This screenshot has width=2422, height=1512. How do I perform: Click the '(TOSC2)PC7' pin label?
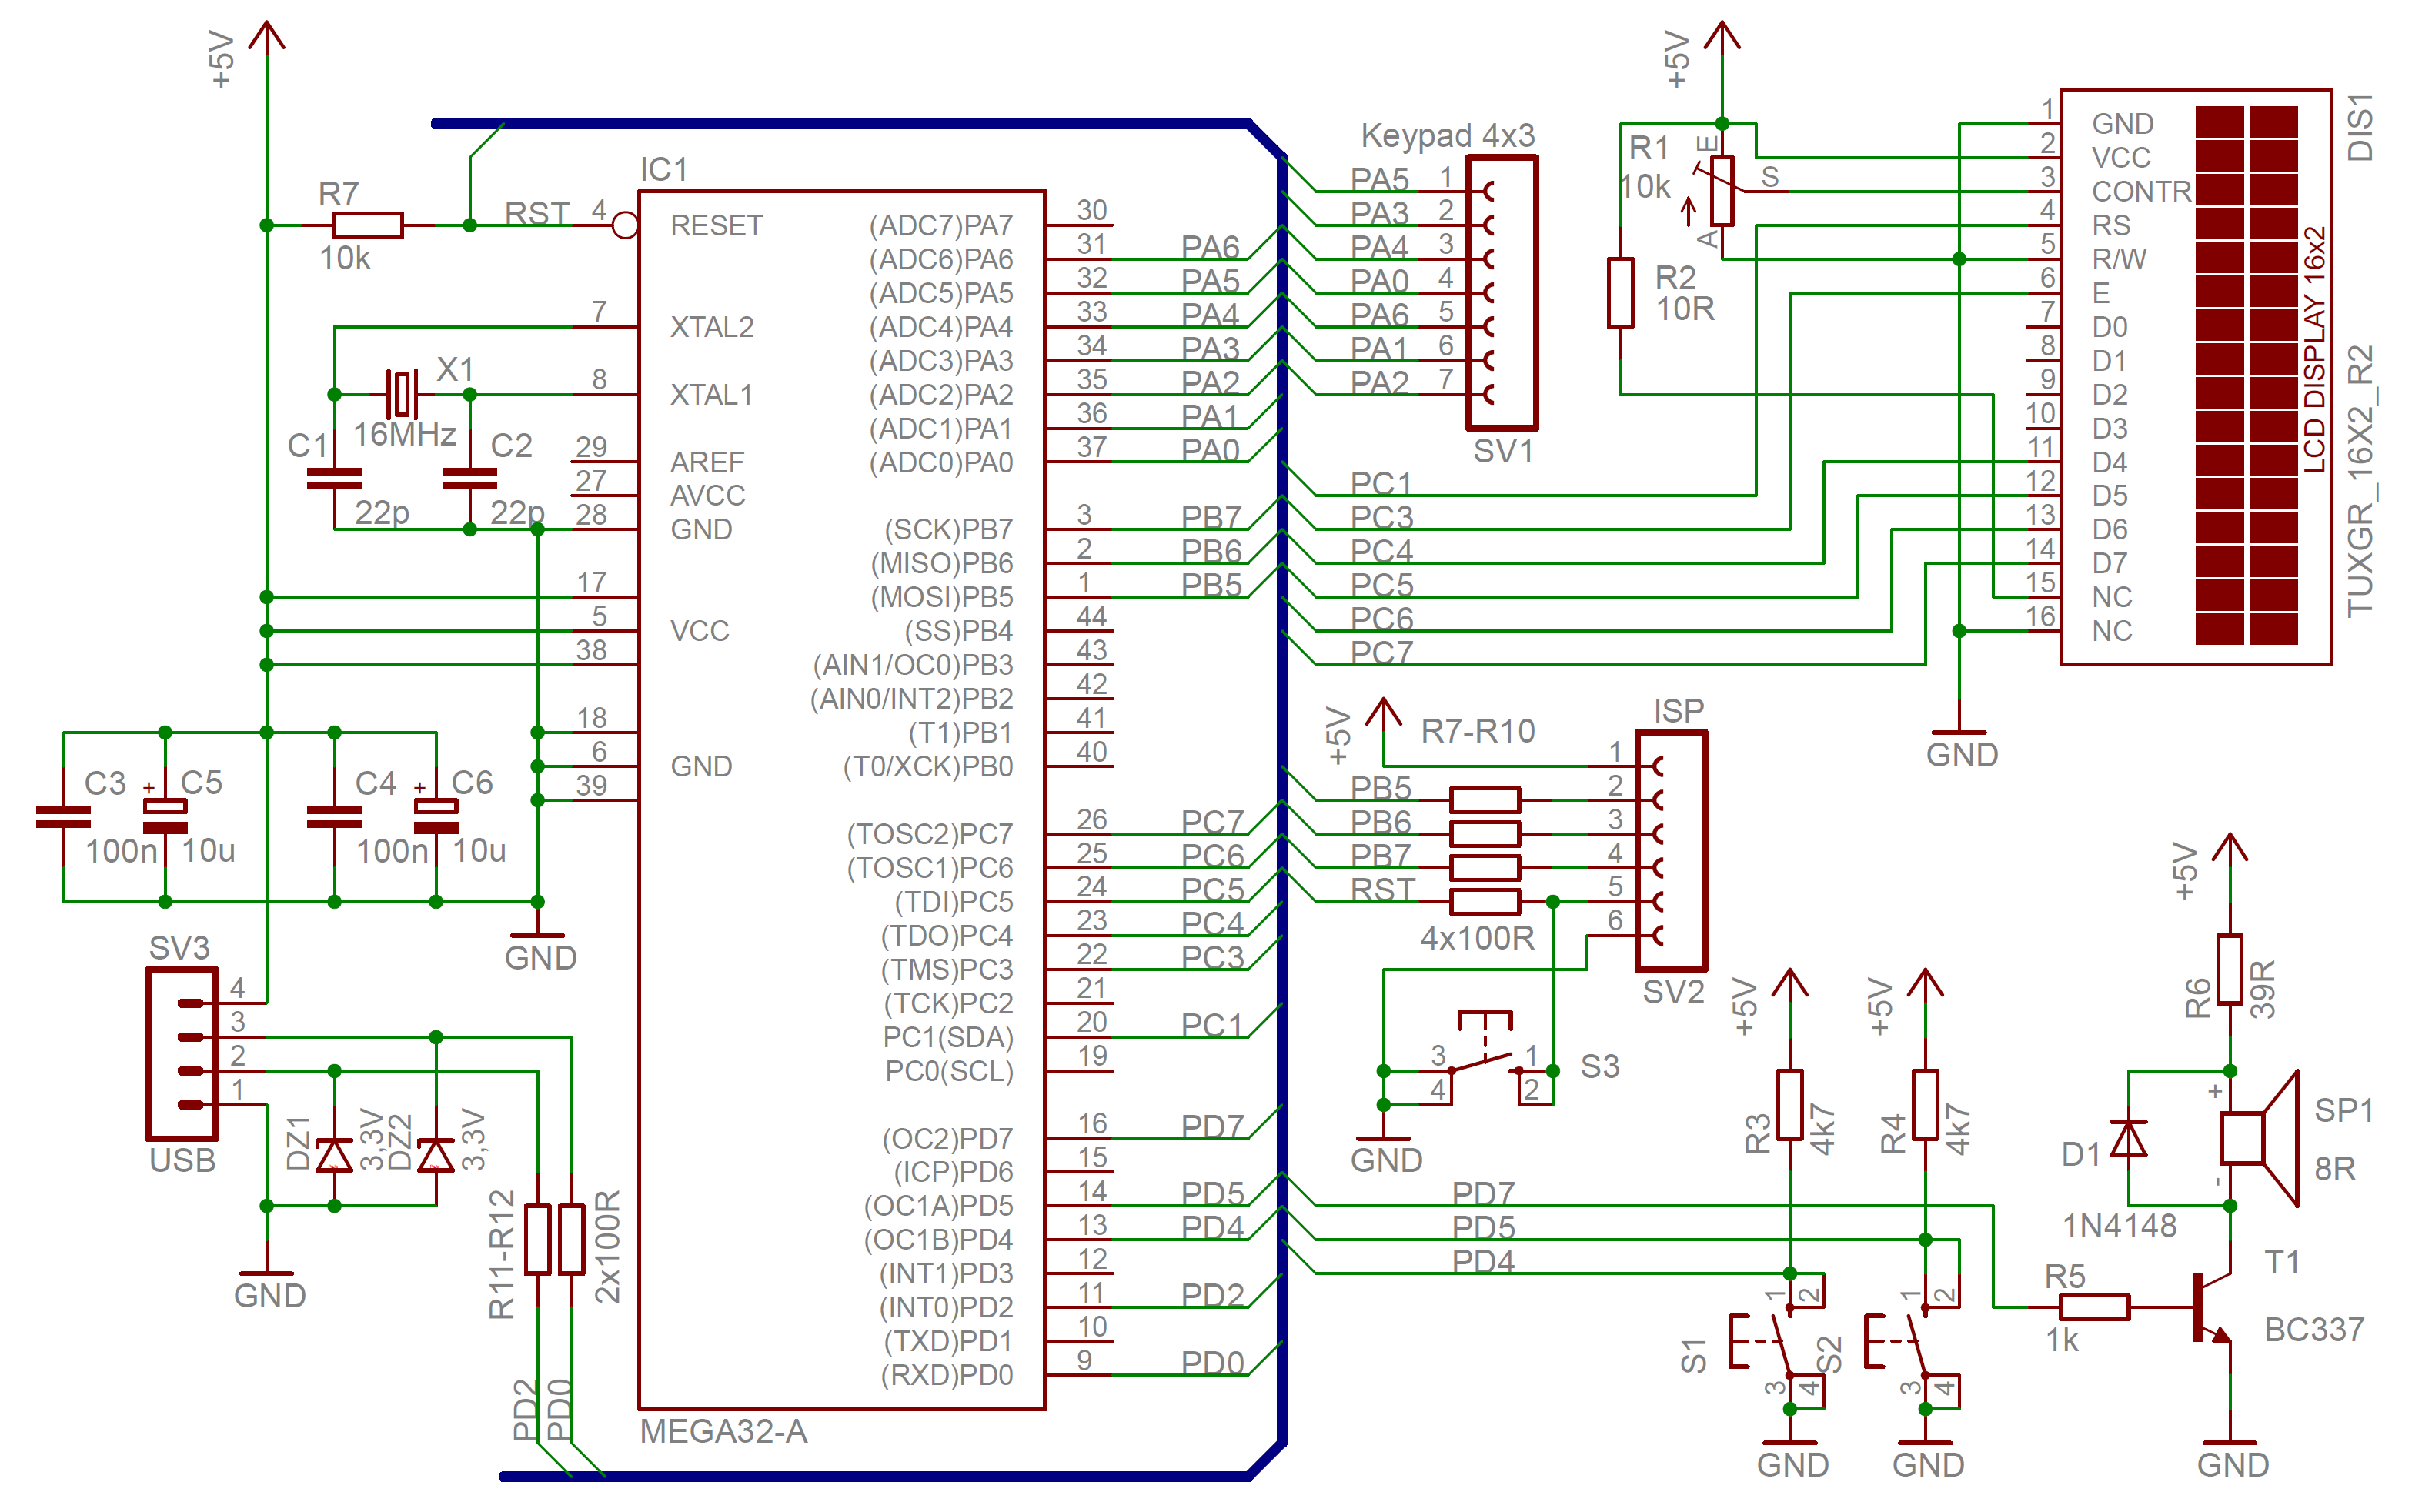click(930, 834)
